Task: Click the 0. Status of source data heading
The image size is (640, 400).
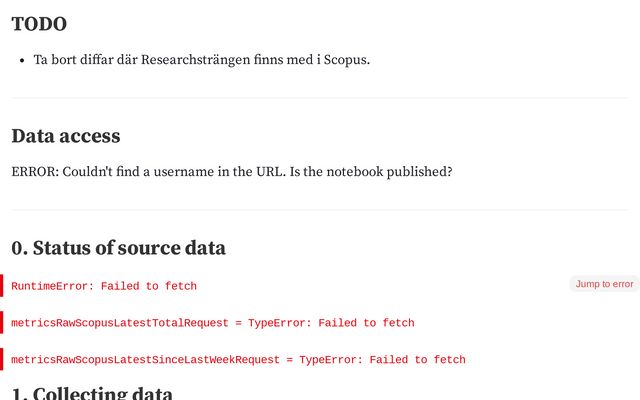Action: [118, 248]
